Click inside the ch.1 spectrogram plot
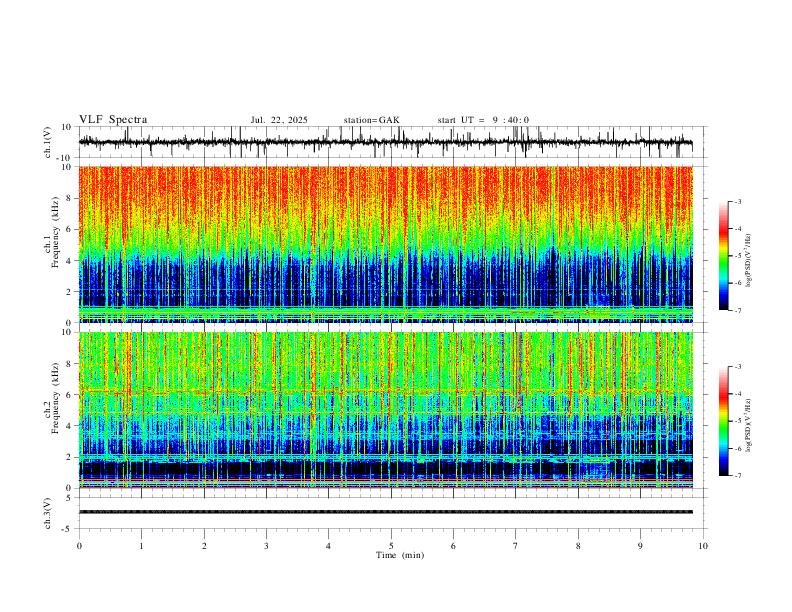Screen dimensions: 792x612 click(x=385, y=244)
